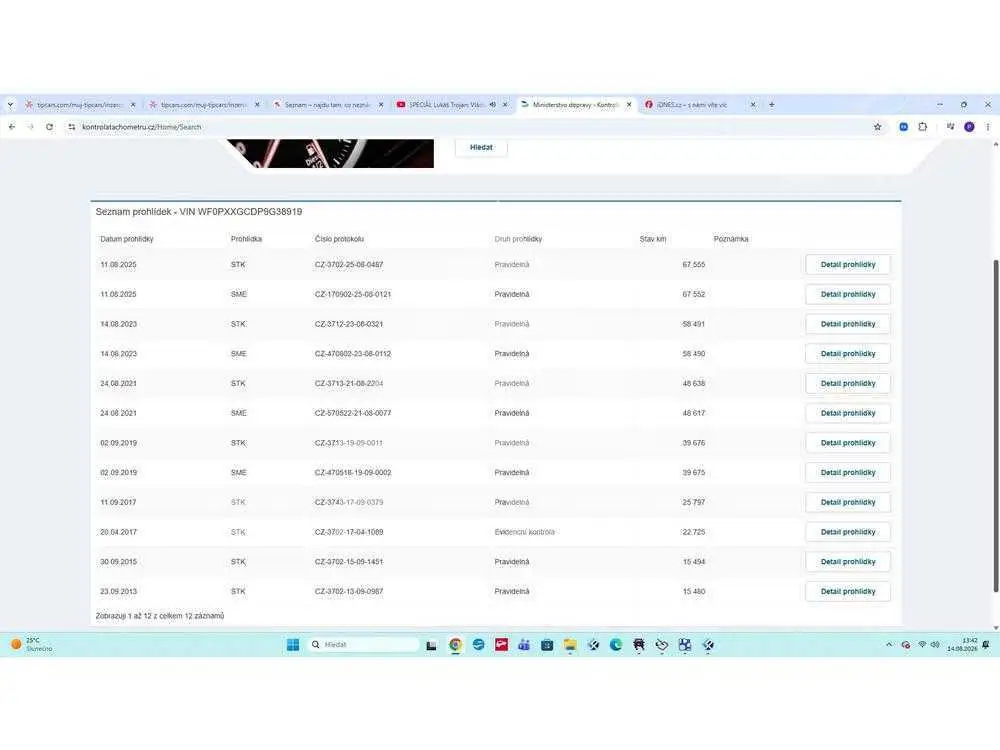Image resolution: width=1000 pixels, height=750 pixels.
Task: Open Detail prohlídky for 11.08.2025 STK row
Action: coord(848,265)
